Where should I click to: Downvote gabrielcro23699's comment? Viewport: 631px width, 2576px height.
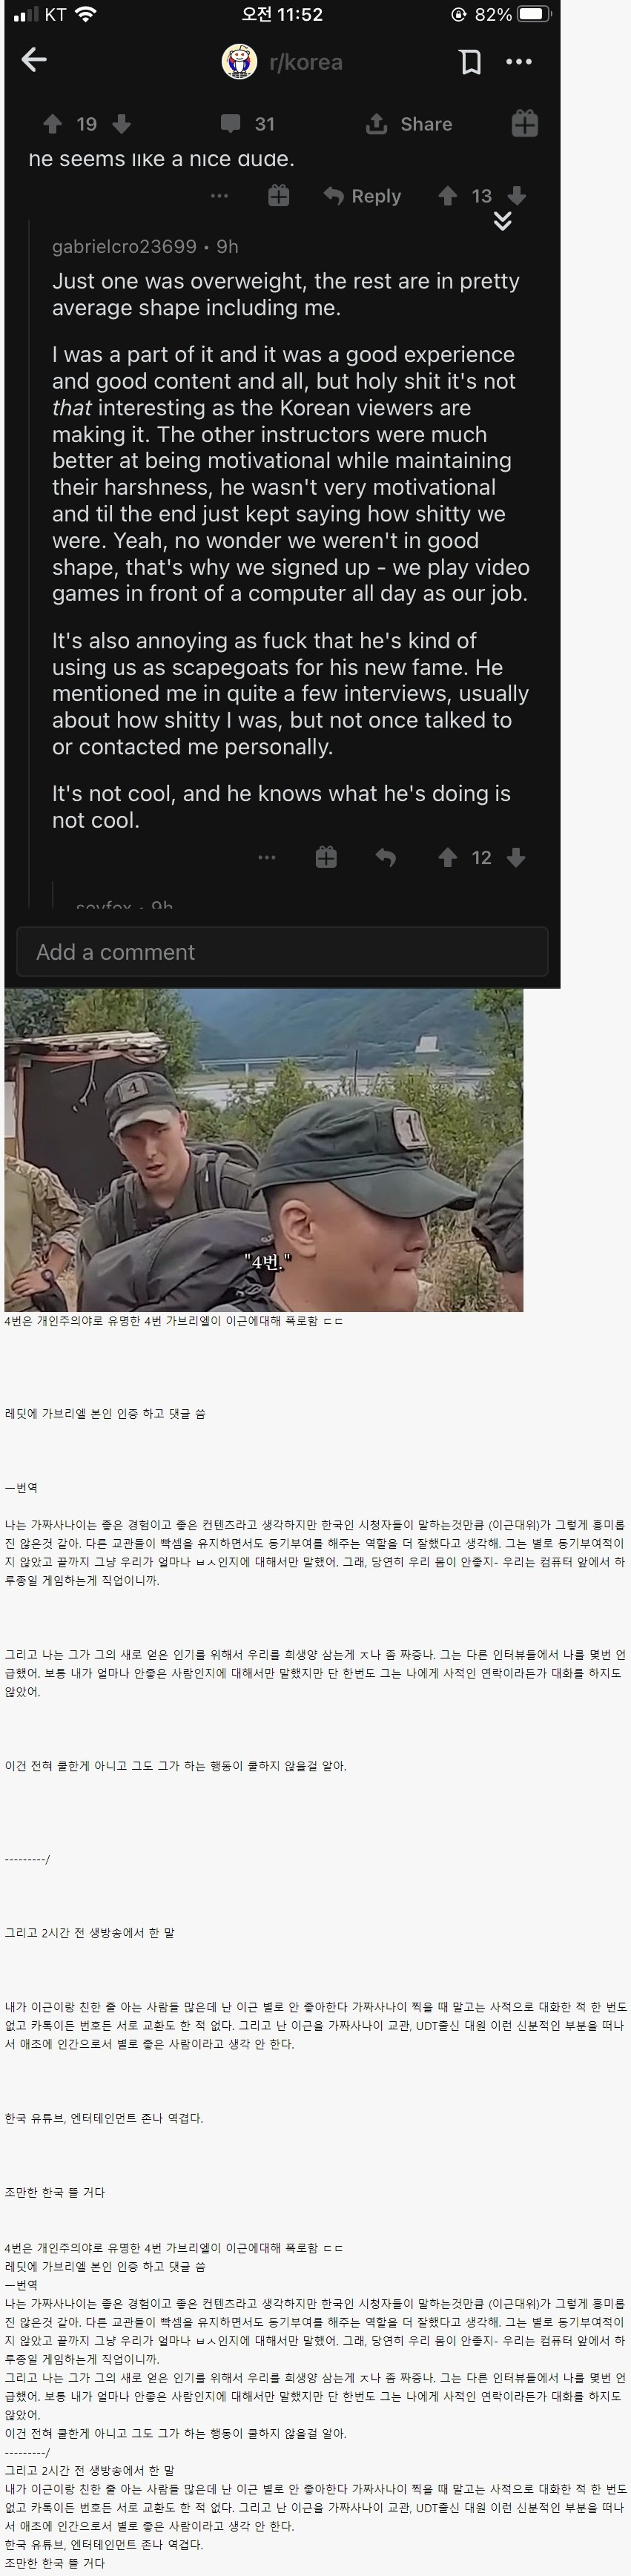(x=516, y=857)
